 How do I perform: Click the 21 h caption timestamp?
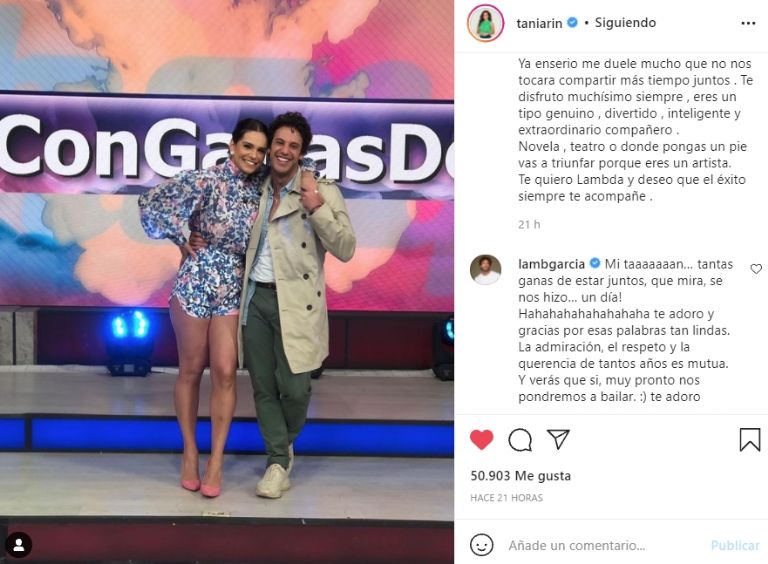click(529, 225)
